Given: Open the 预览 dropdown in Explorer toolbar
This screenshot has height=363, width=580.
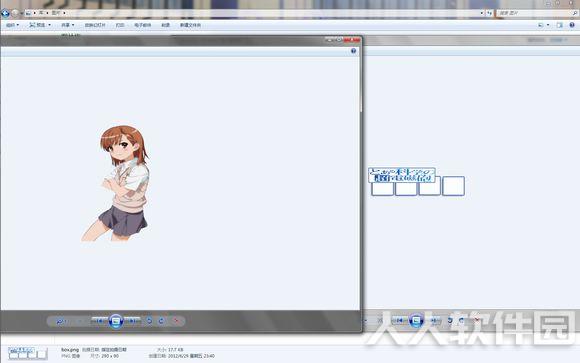Looking at the screenshot, I should point(40,25).
